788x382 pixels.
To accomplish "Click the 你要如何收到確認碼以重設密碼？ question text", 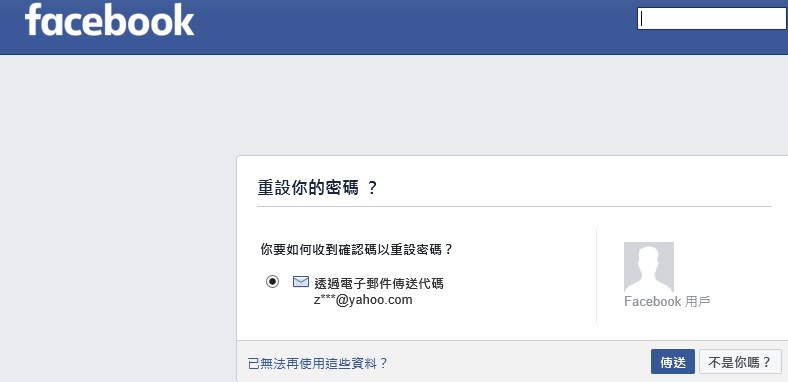I will [357, 249].
